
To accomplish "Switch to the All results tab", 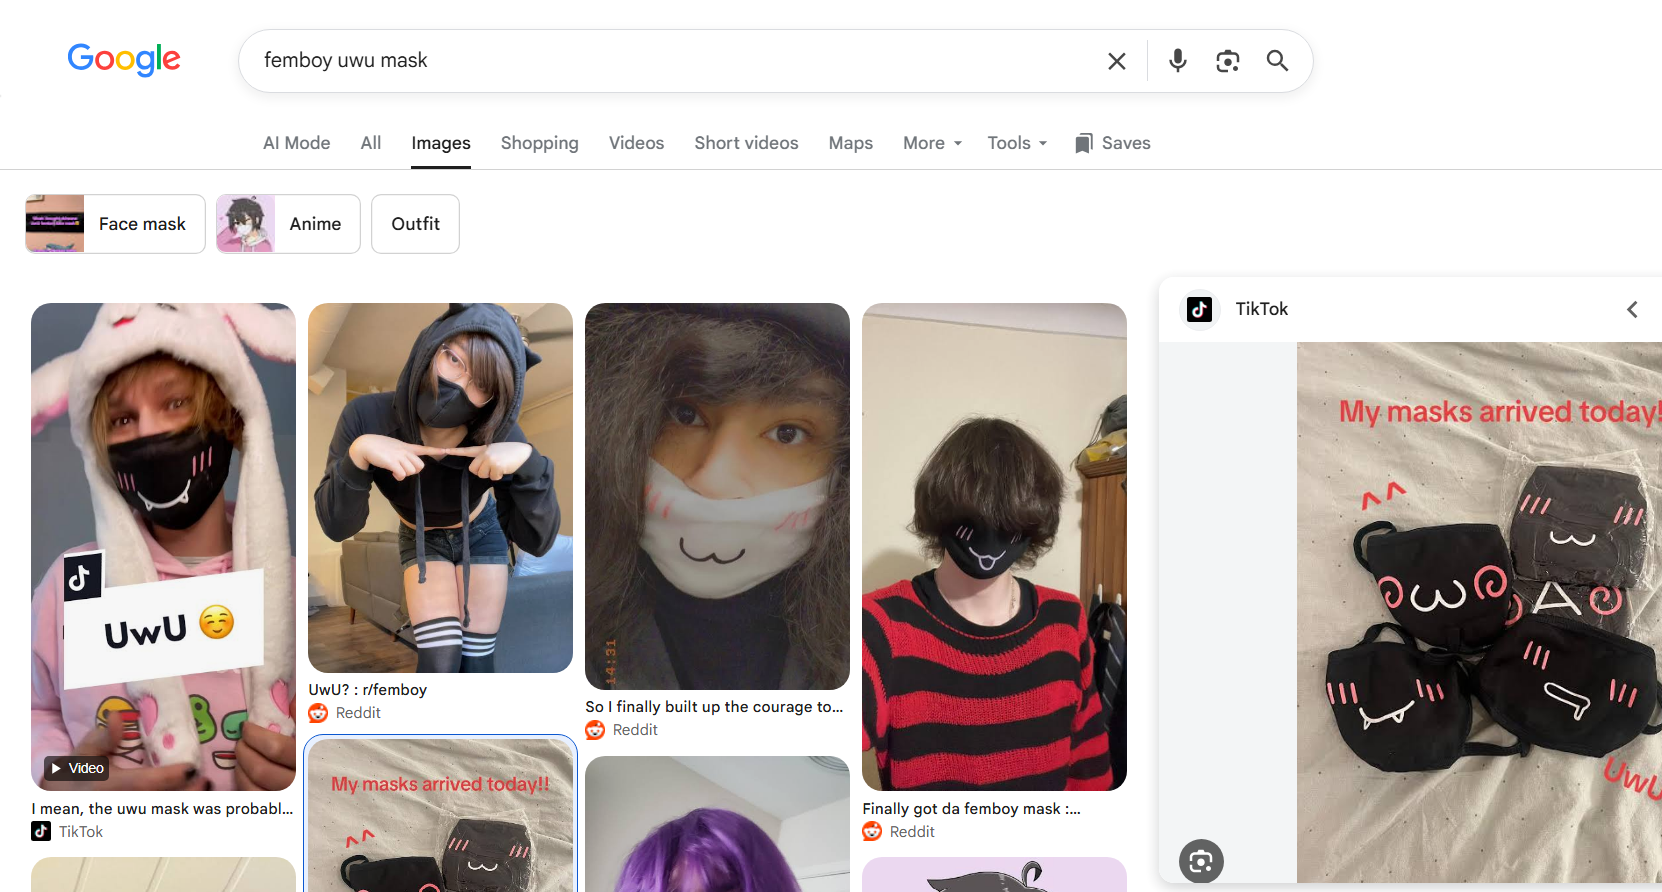I will click(371, 143).
